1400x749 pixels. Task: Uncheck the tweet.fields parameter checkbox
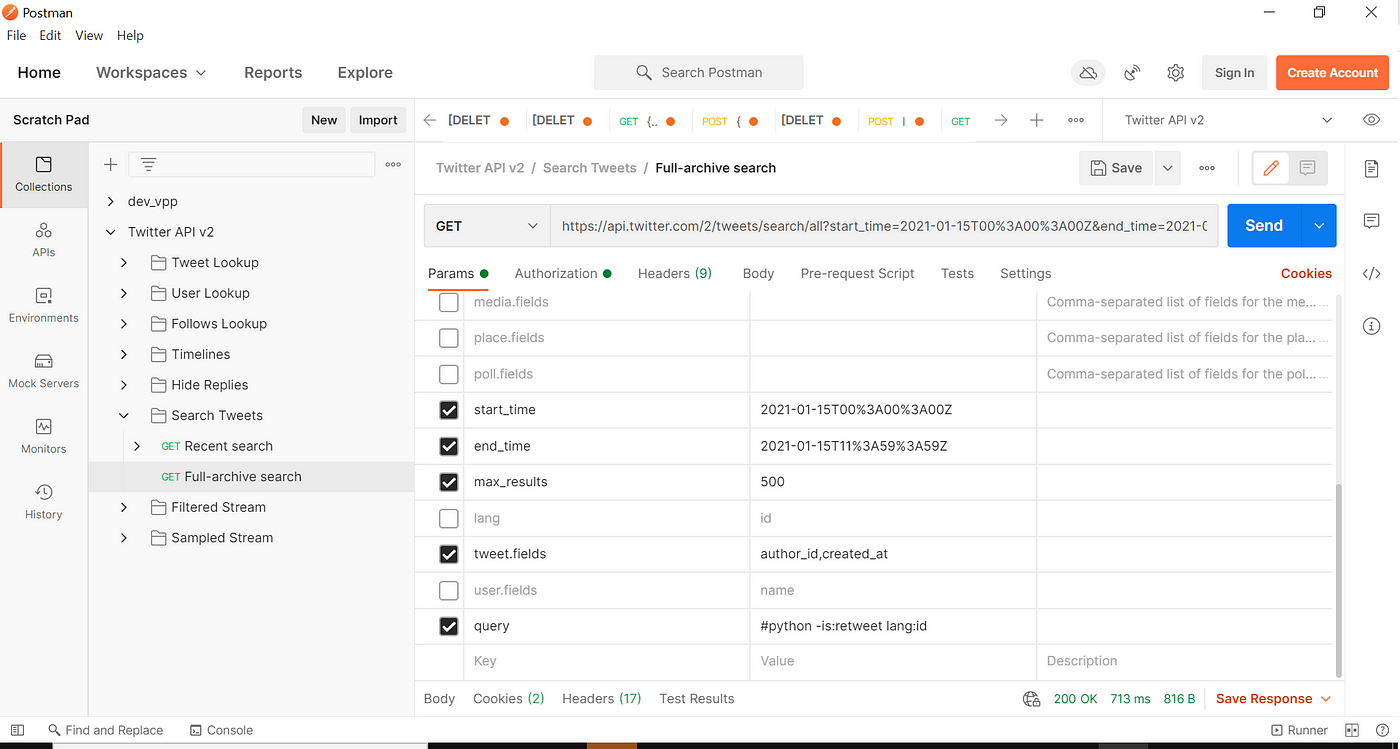449,554
